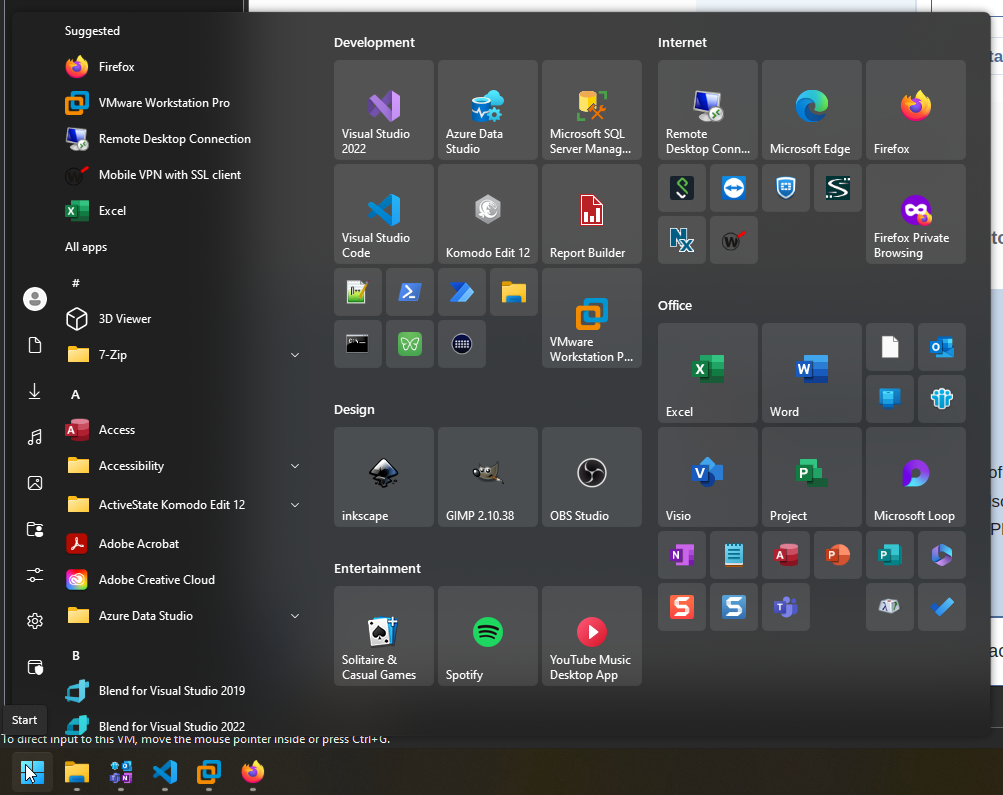Click the Start button on the taskbar

[x=32, y=772]
